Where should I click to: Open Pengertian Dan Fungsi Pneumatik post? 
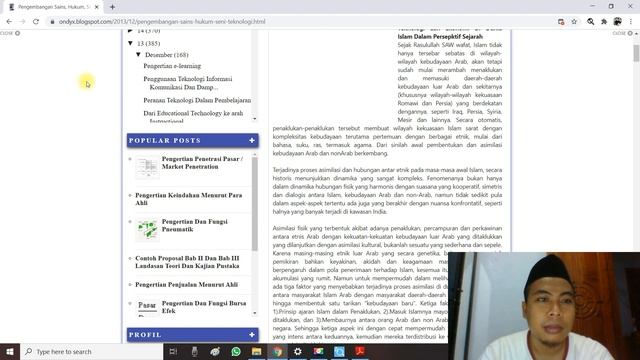[x=194, y=225]
